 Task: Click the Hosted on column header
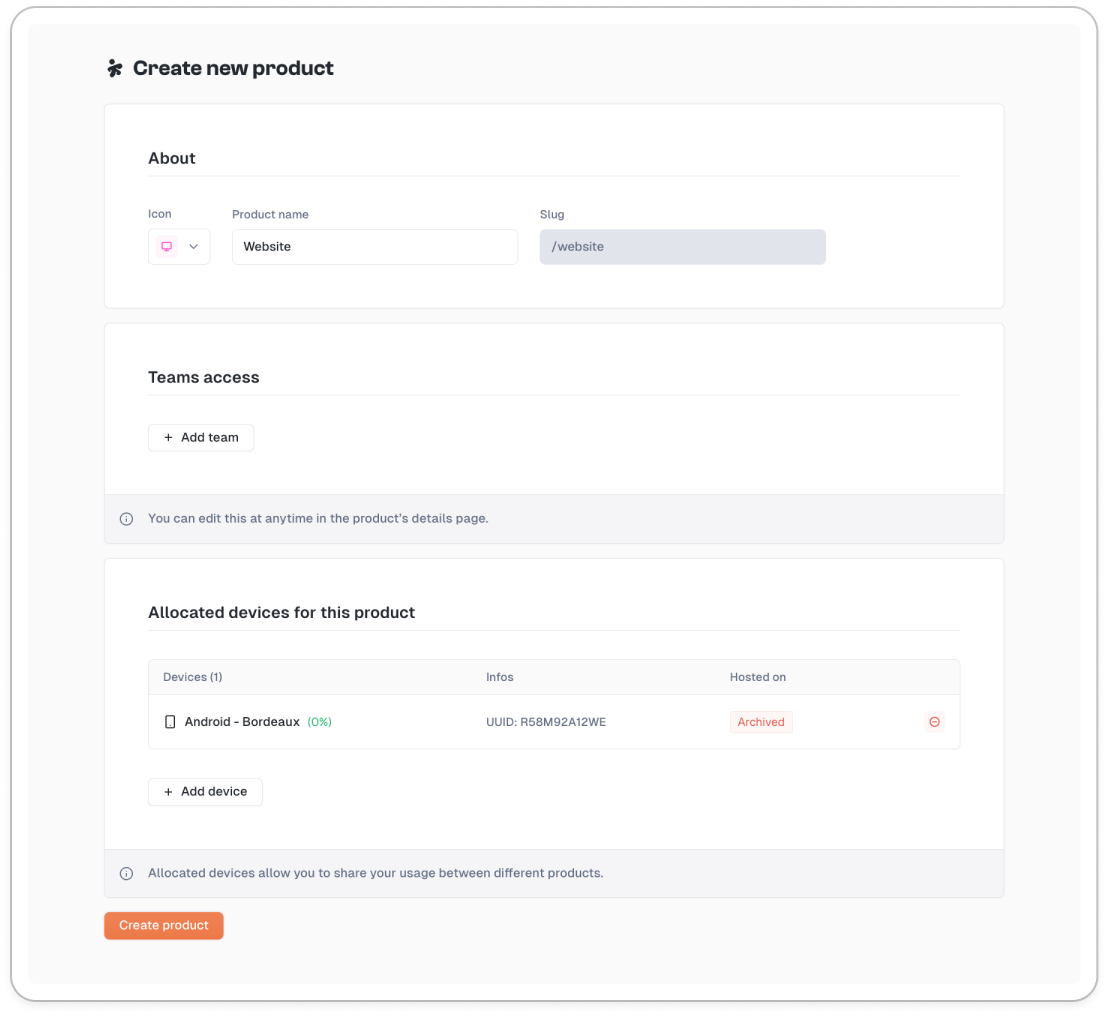click(758, 677)
